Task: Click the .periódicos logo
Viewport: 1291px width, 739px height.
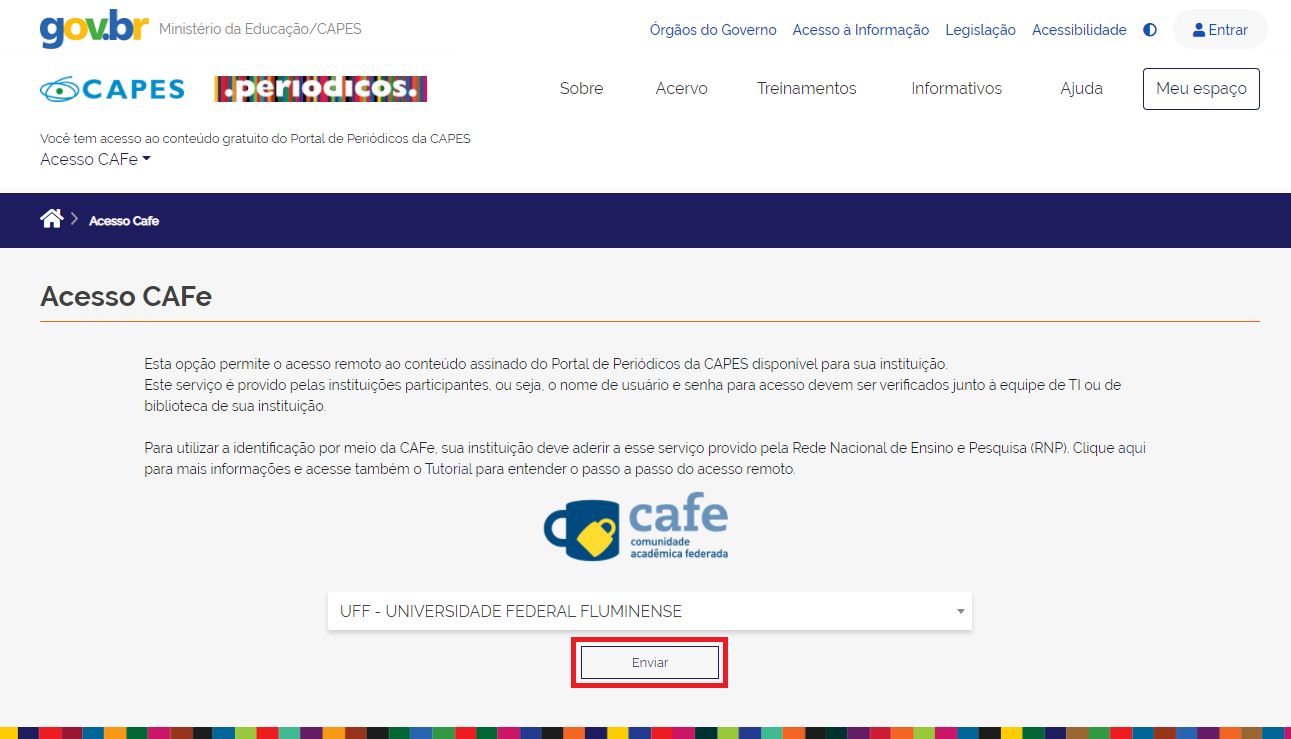Action: [320, 88]
